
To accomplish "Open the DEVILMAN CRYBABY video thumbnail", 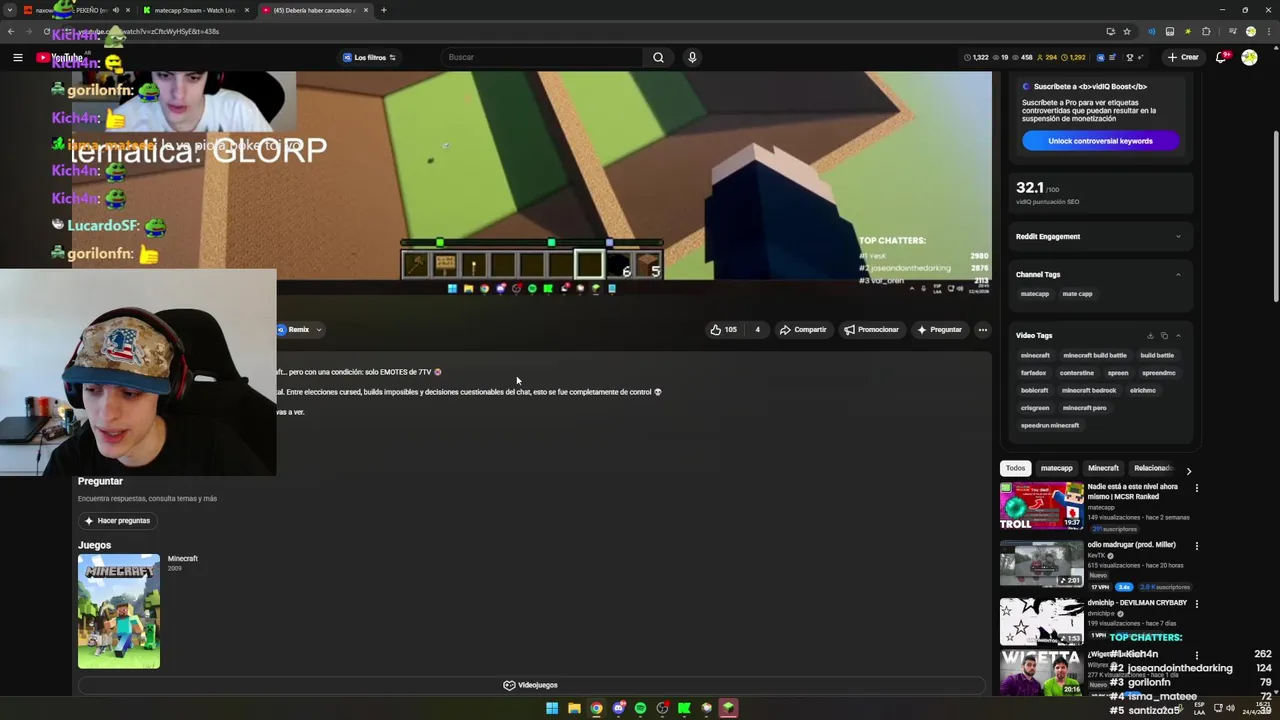I will coord(1041,622).
